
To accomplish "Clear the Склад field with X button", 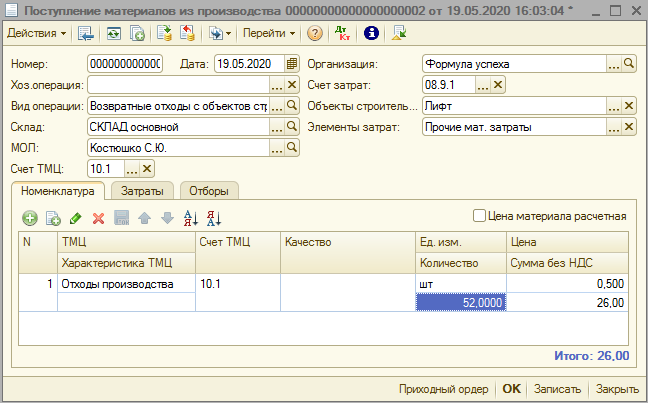I will click(292, 127).
